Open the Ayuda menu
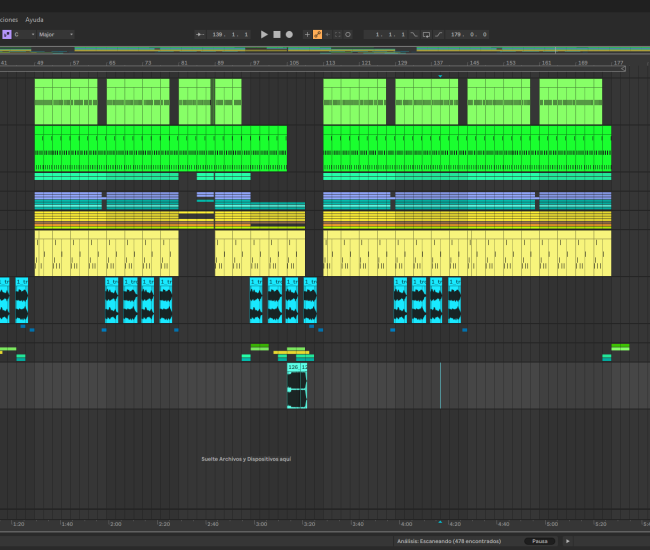The image size is (650, 550). pos(34,19)
